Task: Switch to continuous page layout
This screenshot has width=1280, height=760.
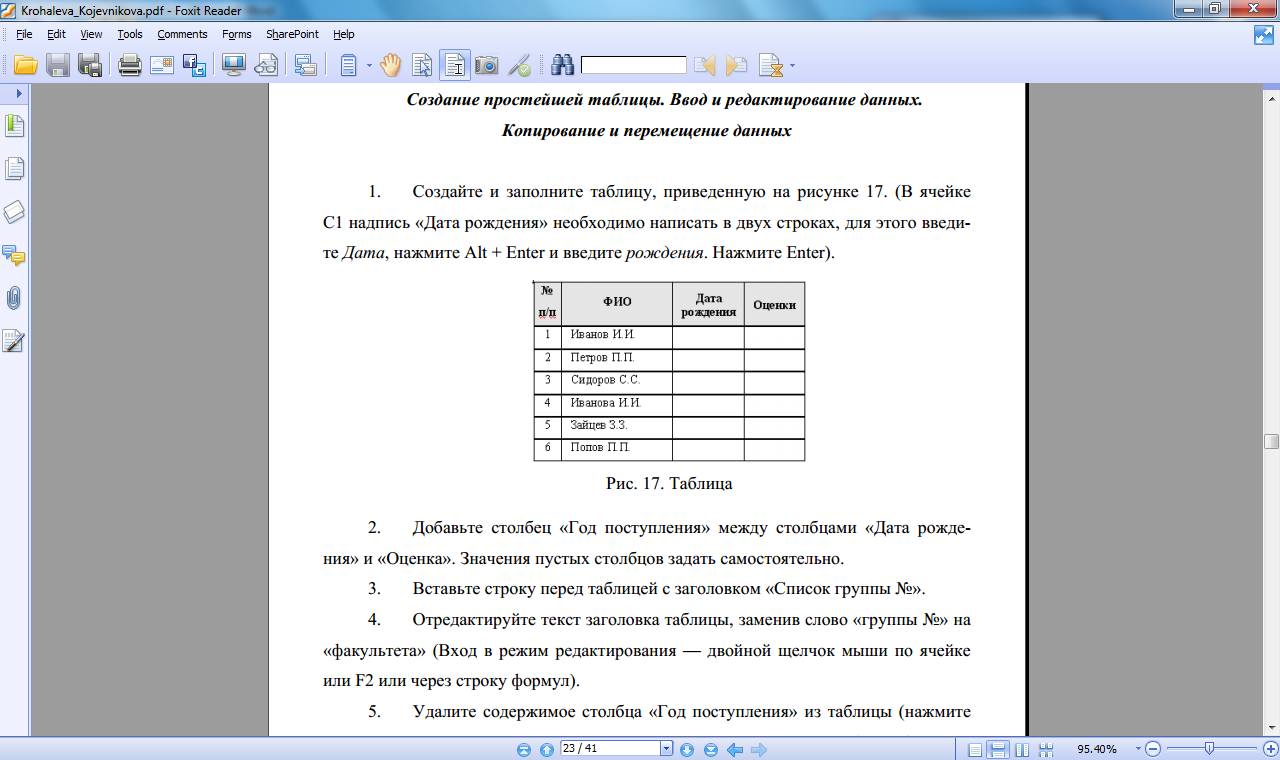Action: 998,749
